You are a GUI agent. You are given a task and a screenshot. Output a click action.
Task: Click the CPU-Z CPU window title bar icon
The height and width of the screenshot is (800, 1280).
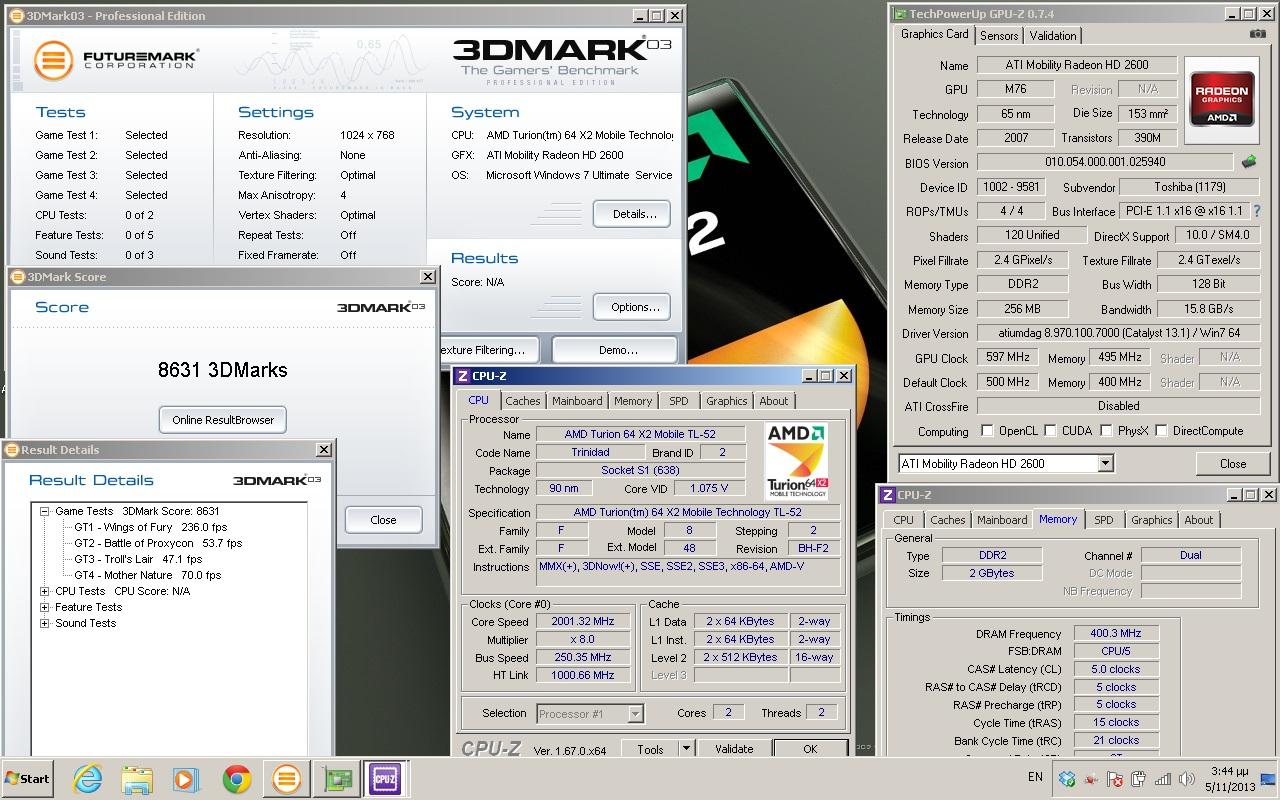coord(462,376)
